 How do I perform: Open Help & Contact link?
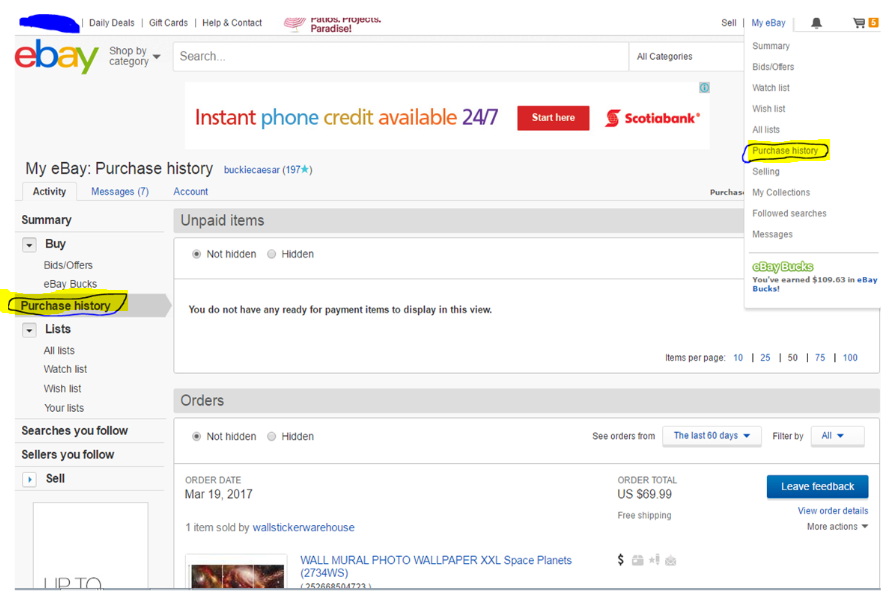pyautogui.click(x=232, y=23)
